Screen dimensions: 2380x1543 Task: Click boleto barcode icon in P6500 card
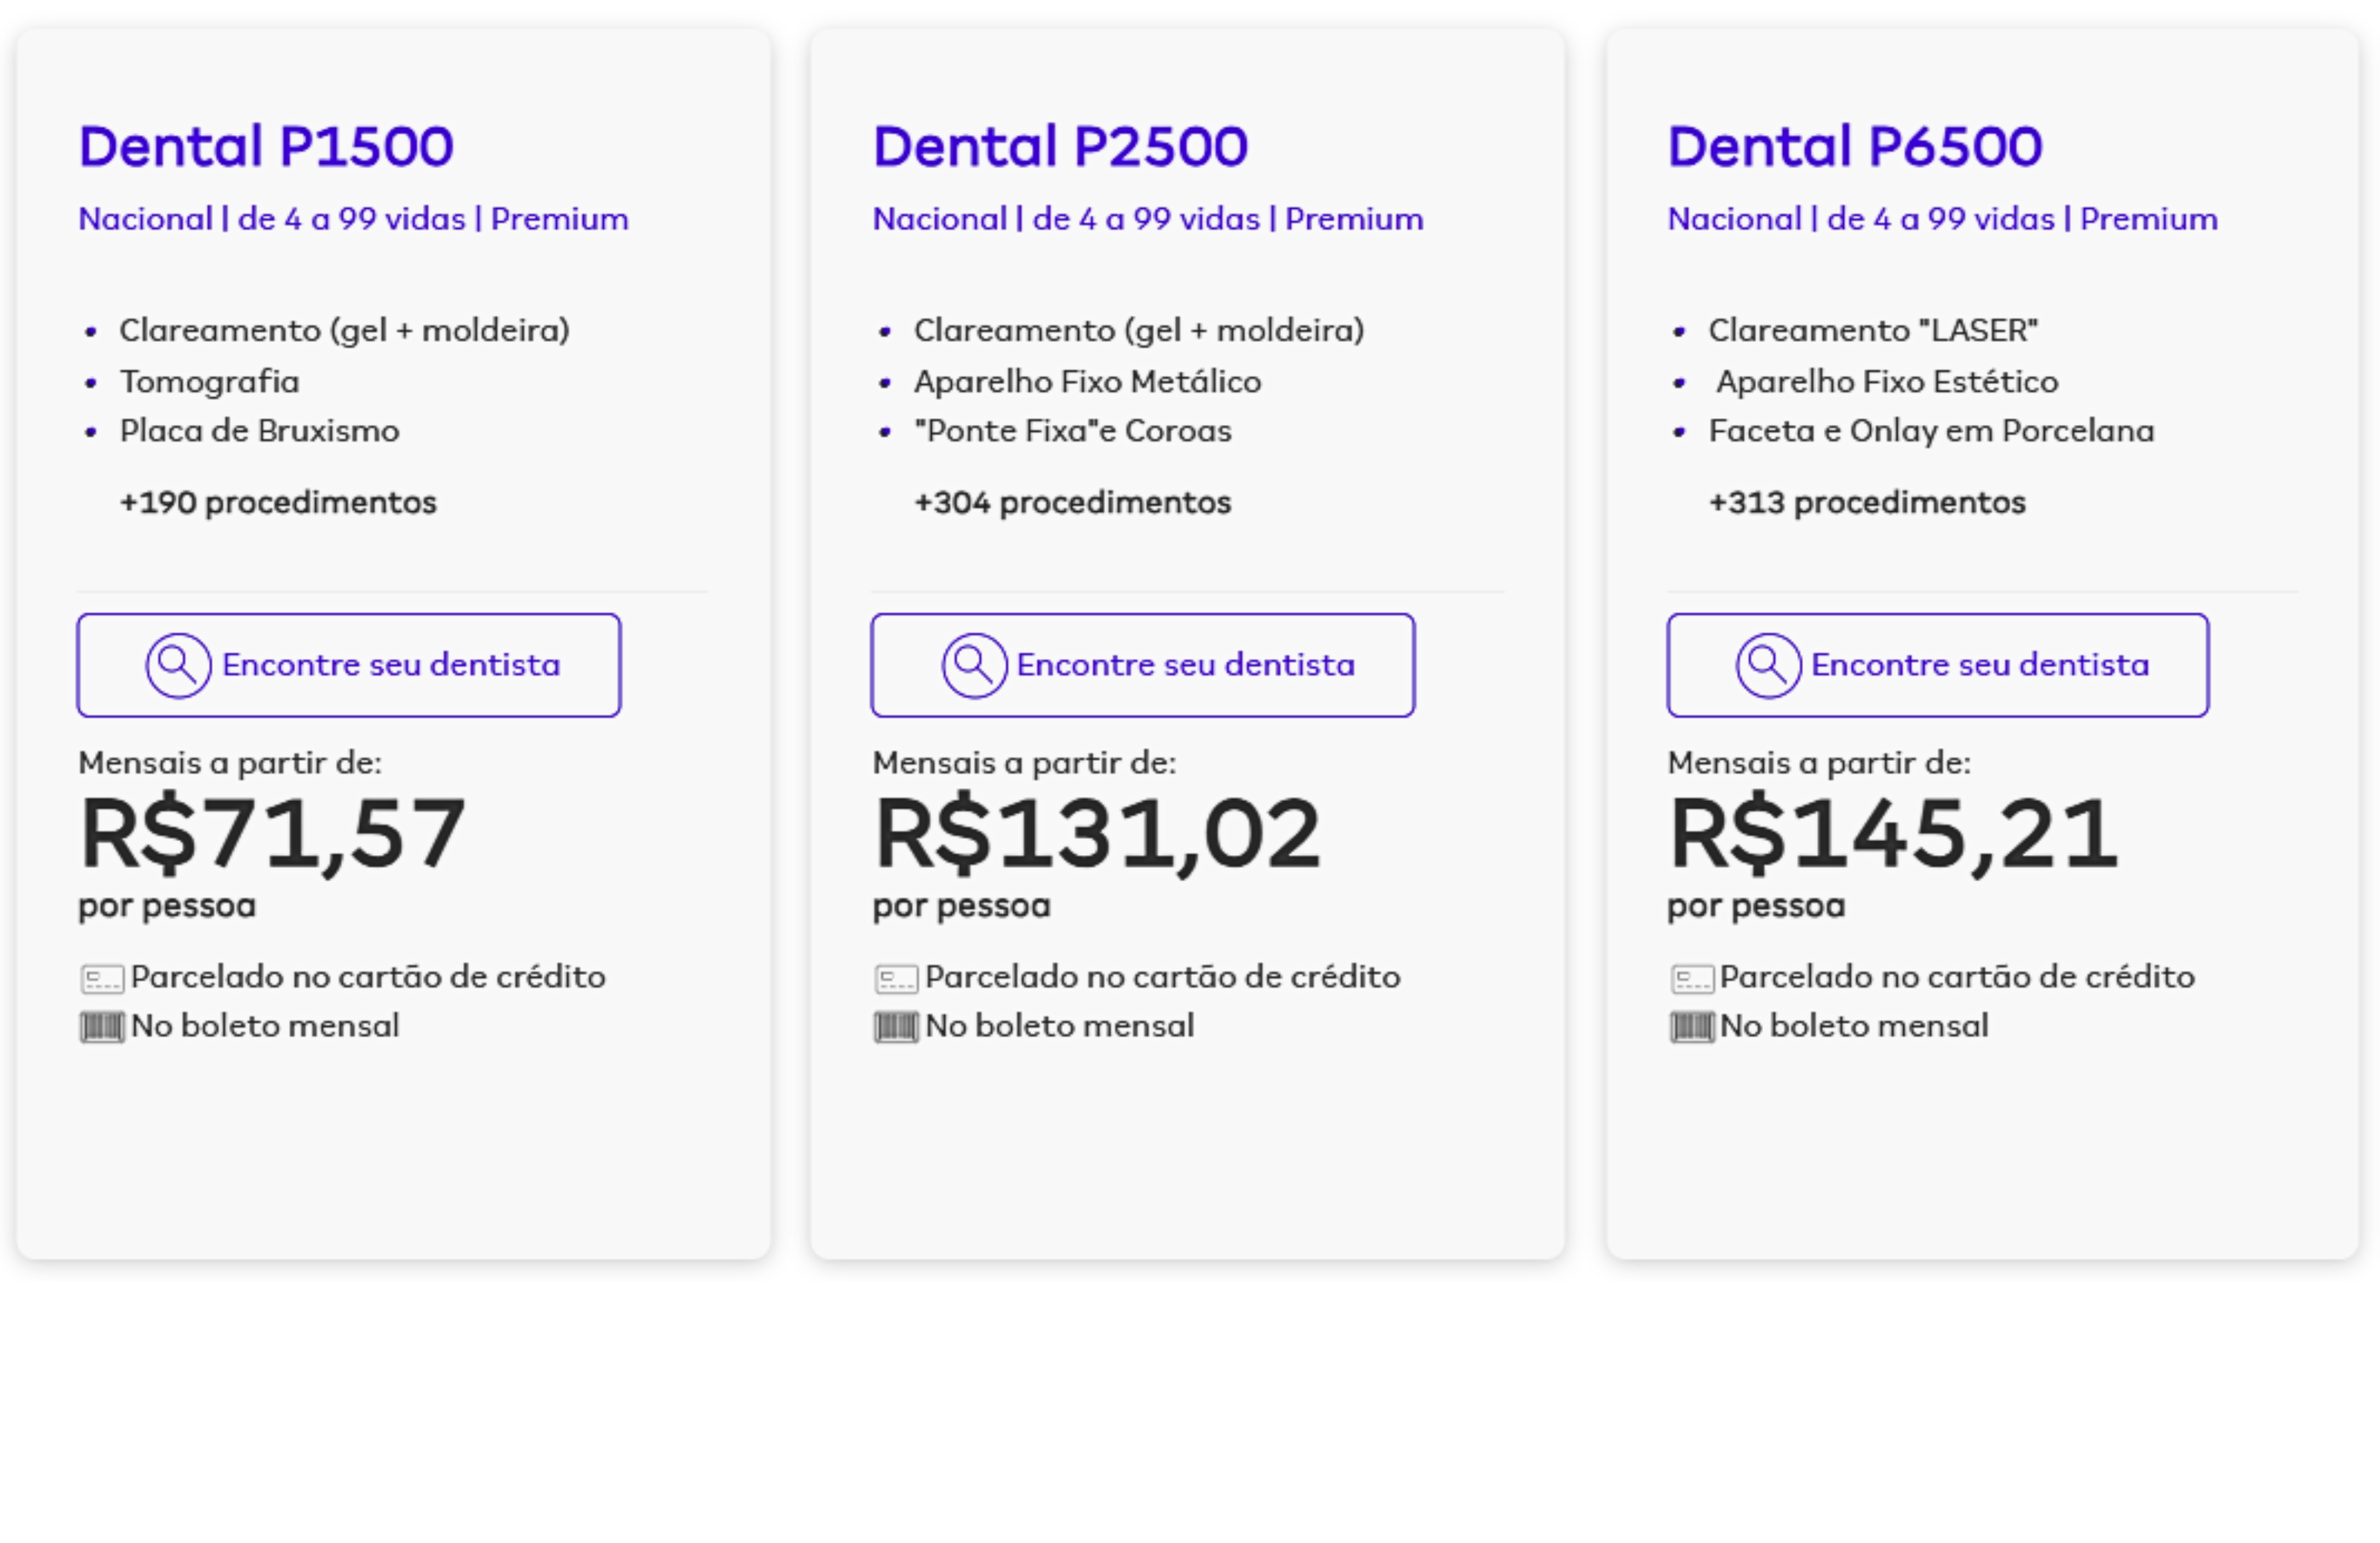pyautogui.click(x=1692, y=1027)
